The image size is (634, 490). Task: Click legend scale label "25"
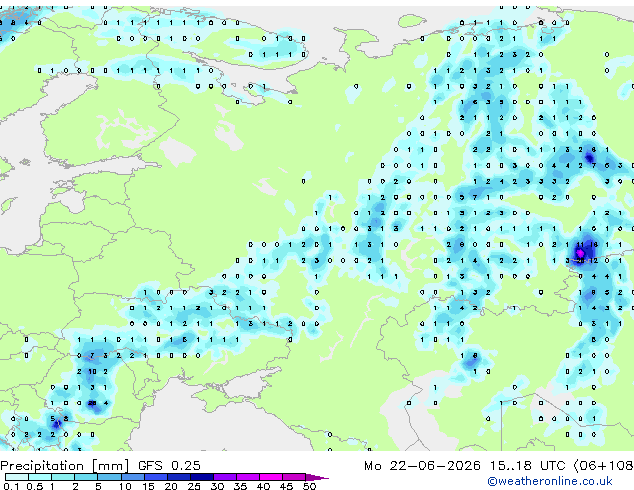(x=194, y=486)
